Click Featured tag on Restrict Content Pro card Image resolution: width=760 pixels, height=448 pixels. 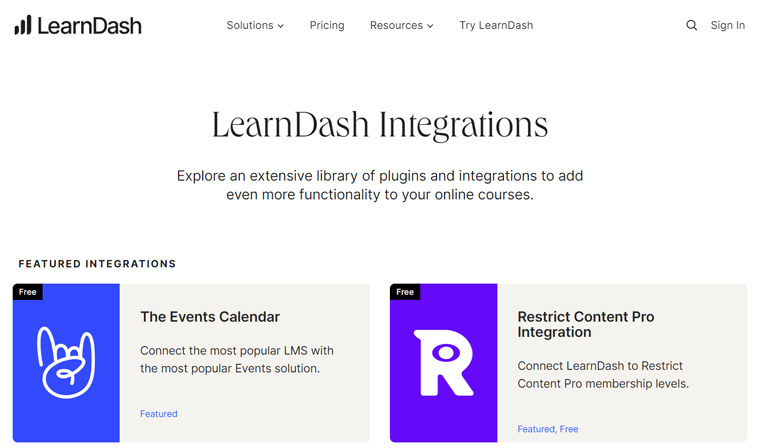pyautogui.click(x=536, y=429)
